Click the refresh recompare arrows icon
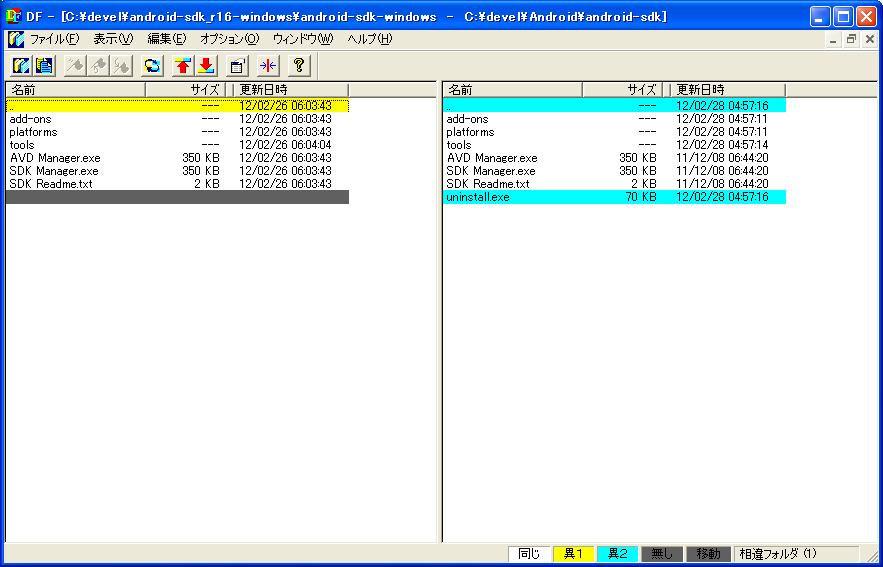Screen dimensions: 883x567 152,66
